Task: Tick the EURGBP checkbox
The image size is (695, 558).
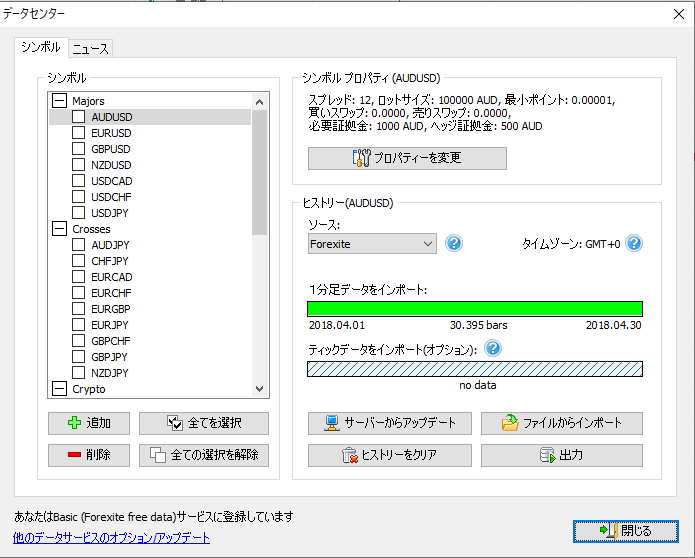Action: 78,308
